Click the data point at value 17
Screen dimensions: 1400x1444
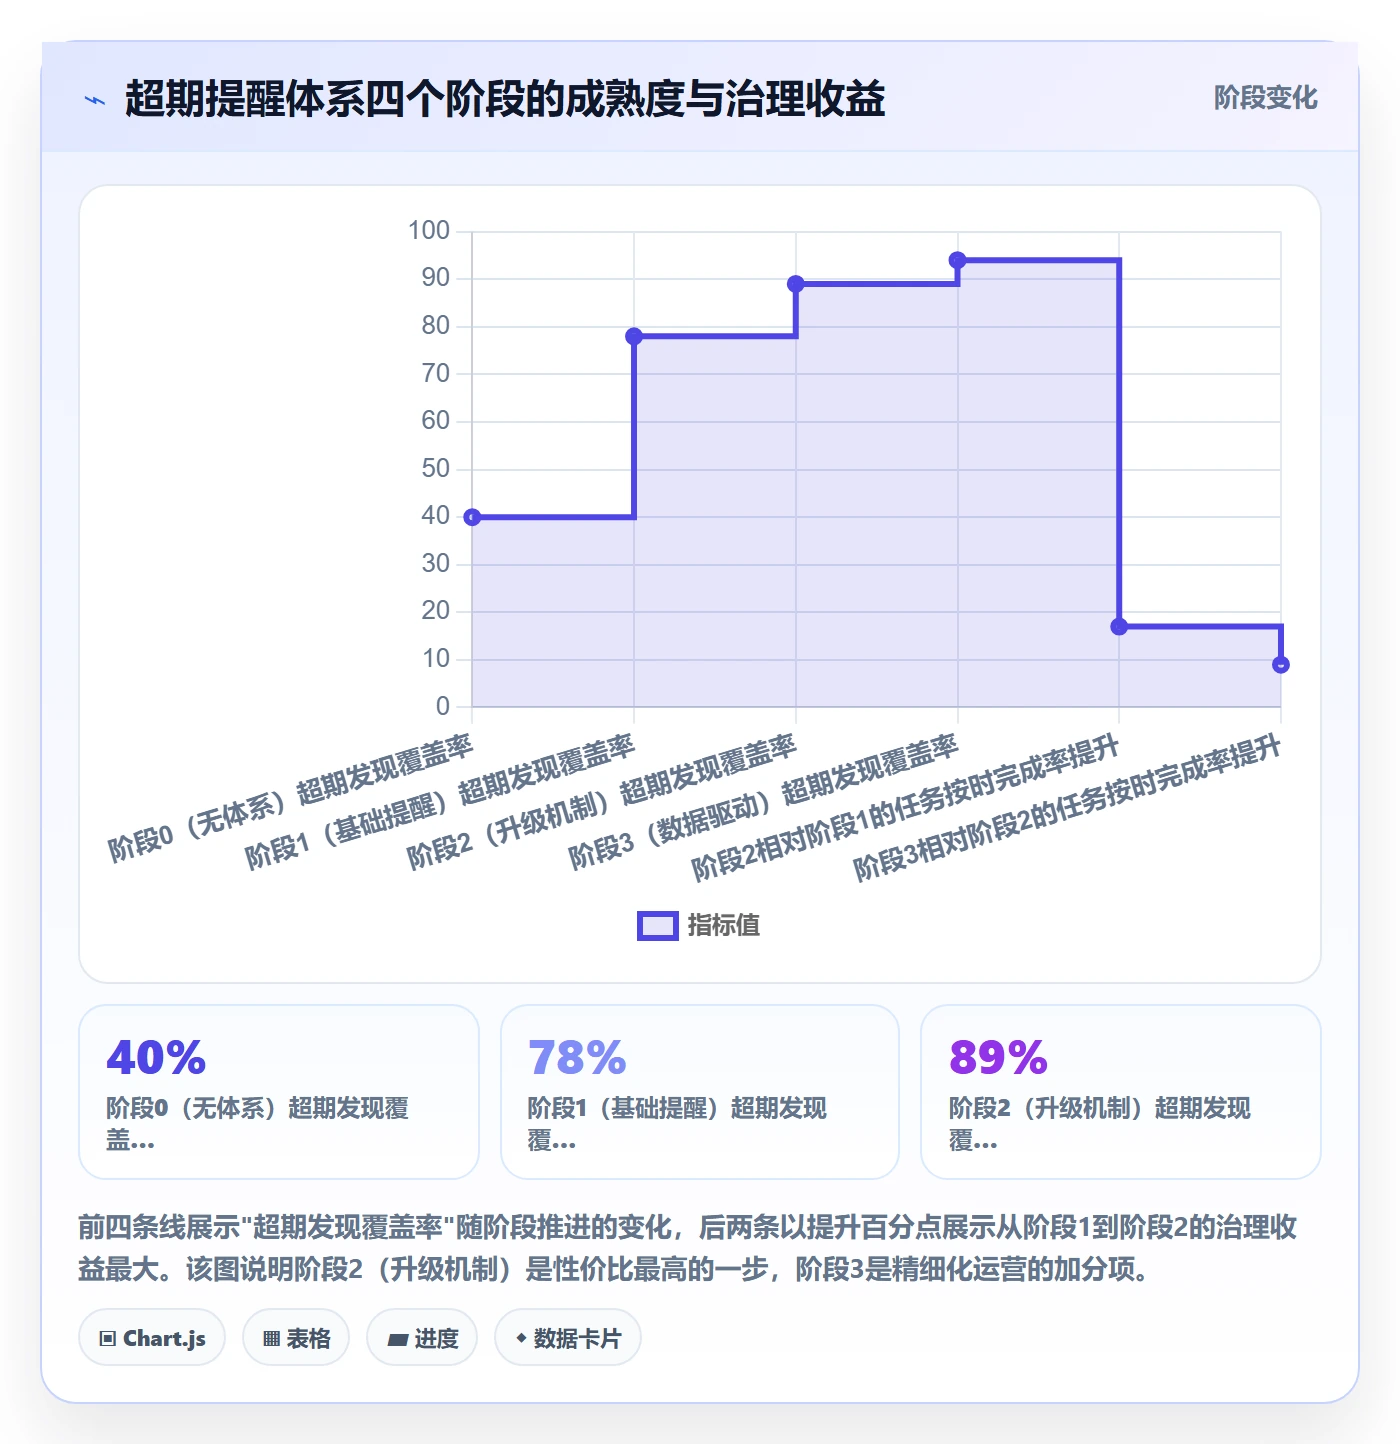(x=1119, y=626)
